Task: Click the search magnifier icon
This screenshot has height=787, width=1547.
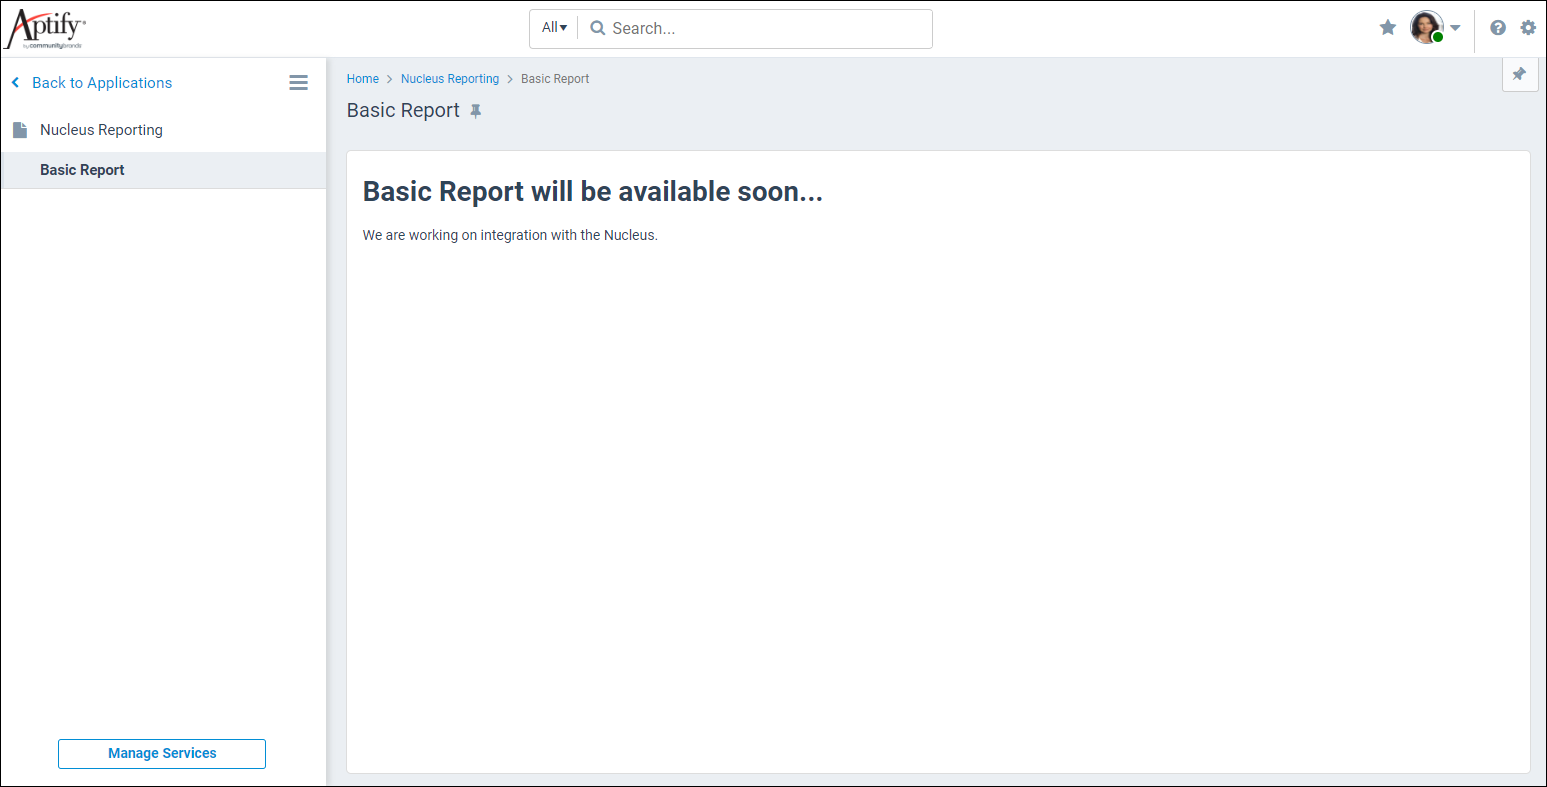Action: [597, 28]
